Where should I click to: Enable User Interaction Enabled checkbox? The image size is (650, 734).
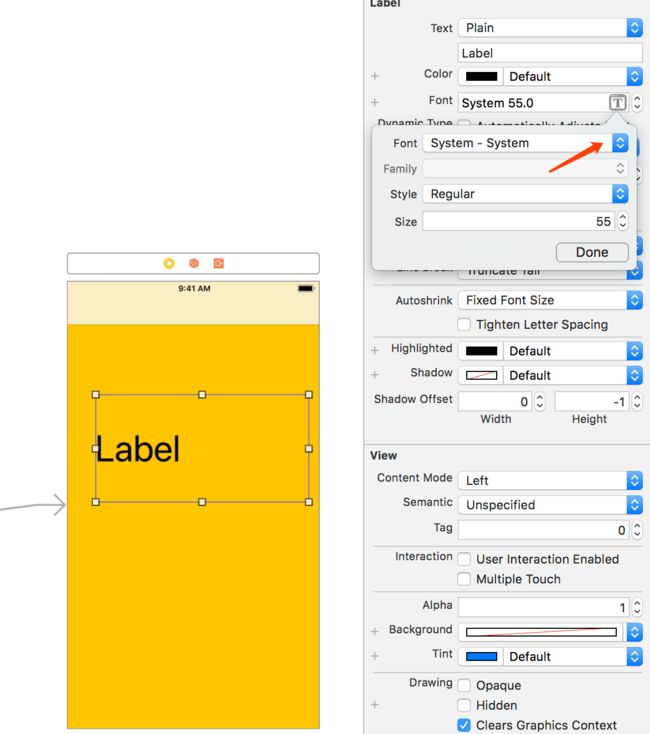click(x=464, y=559)
